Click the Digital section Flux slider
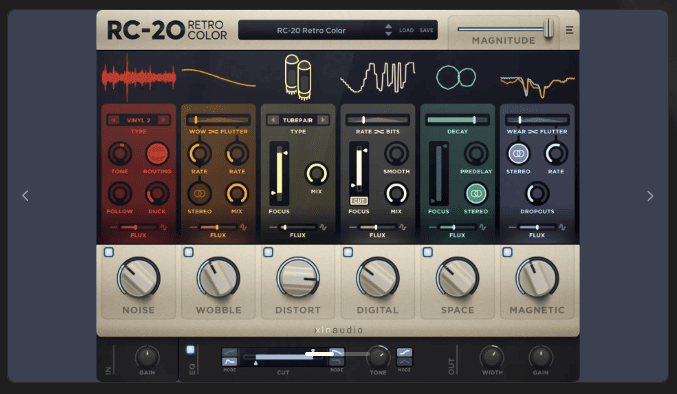This screenshot has height=394, width=677. [x=377, y=227]
